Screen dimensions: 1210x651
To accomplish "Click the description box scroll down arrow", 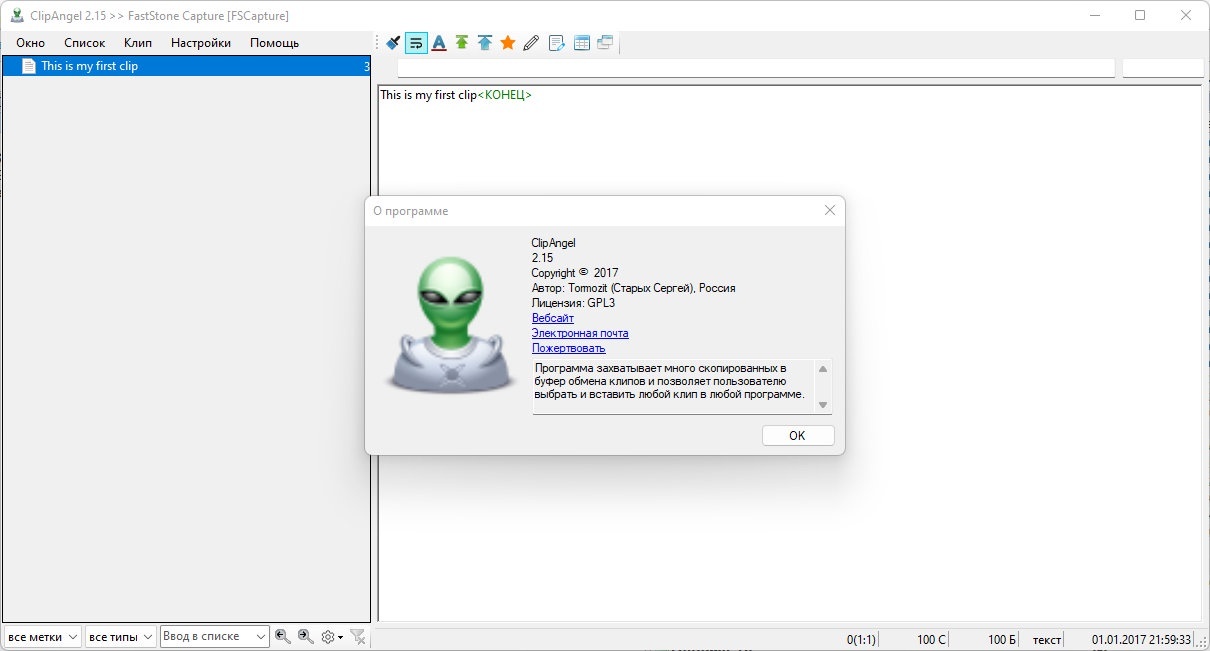I will click(x=823, y=405).
